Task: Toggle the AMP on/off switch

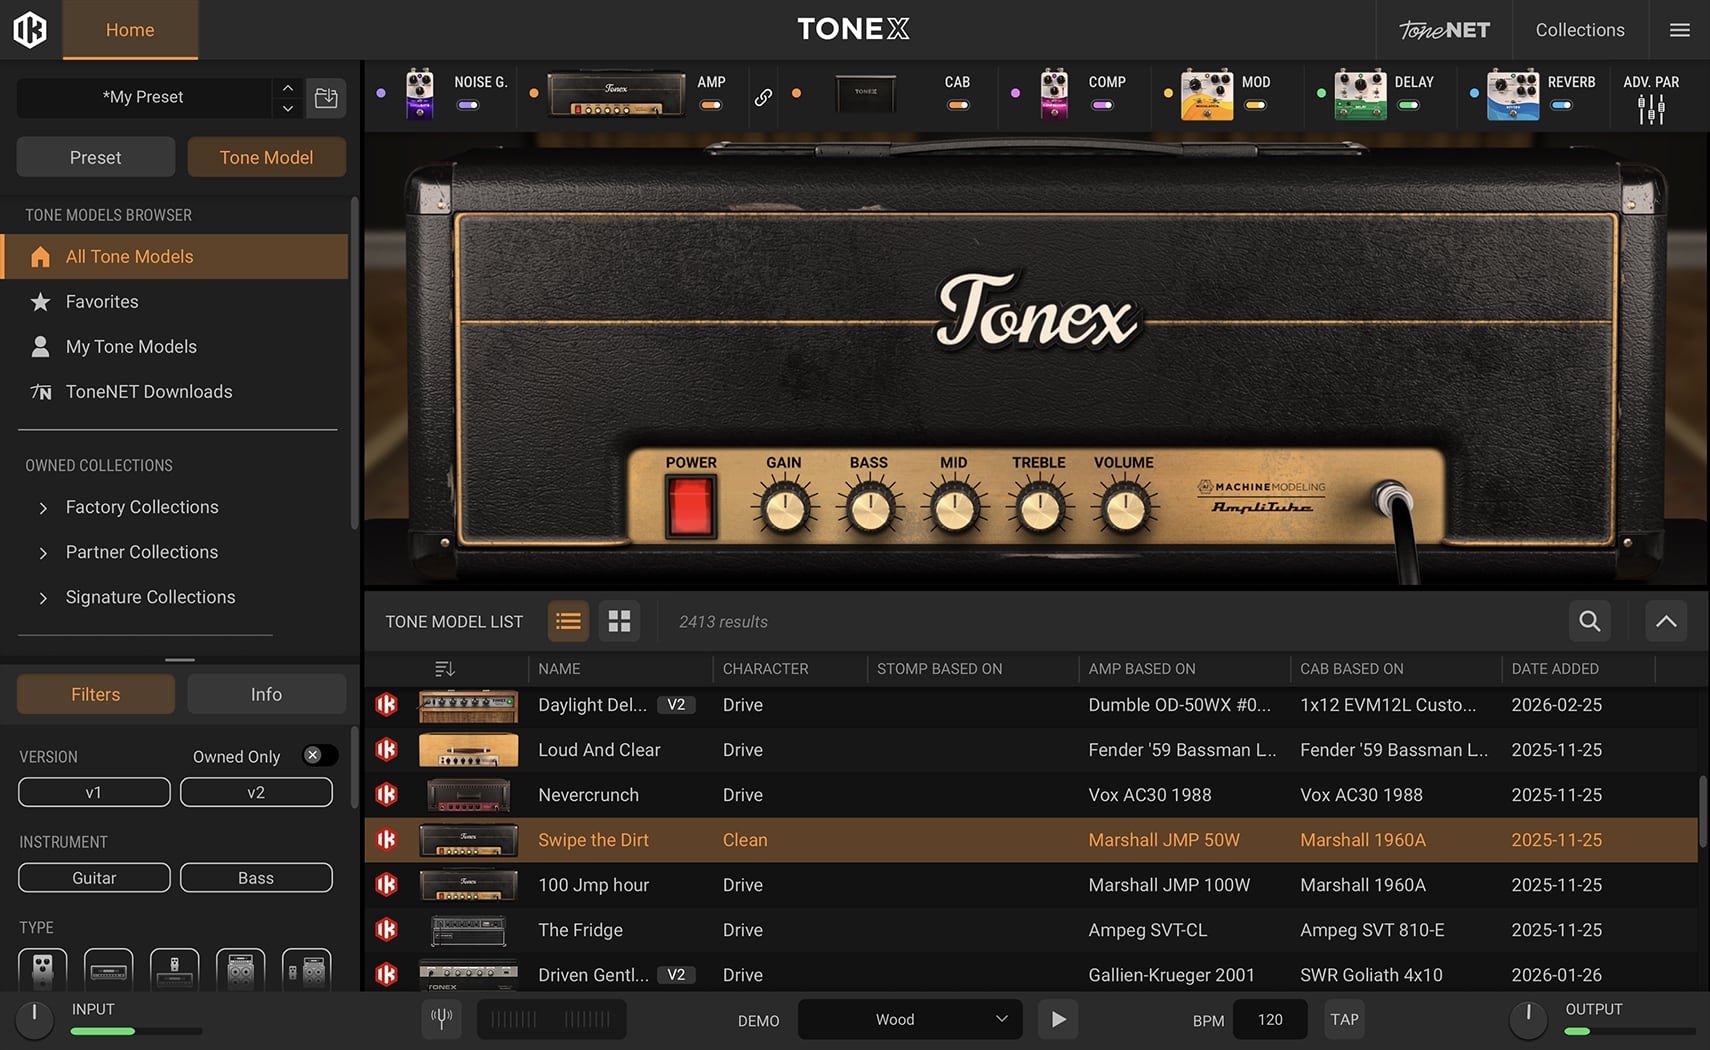Action: coord(711,105)
